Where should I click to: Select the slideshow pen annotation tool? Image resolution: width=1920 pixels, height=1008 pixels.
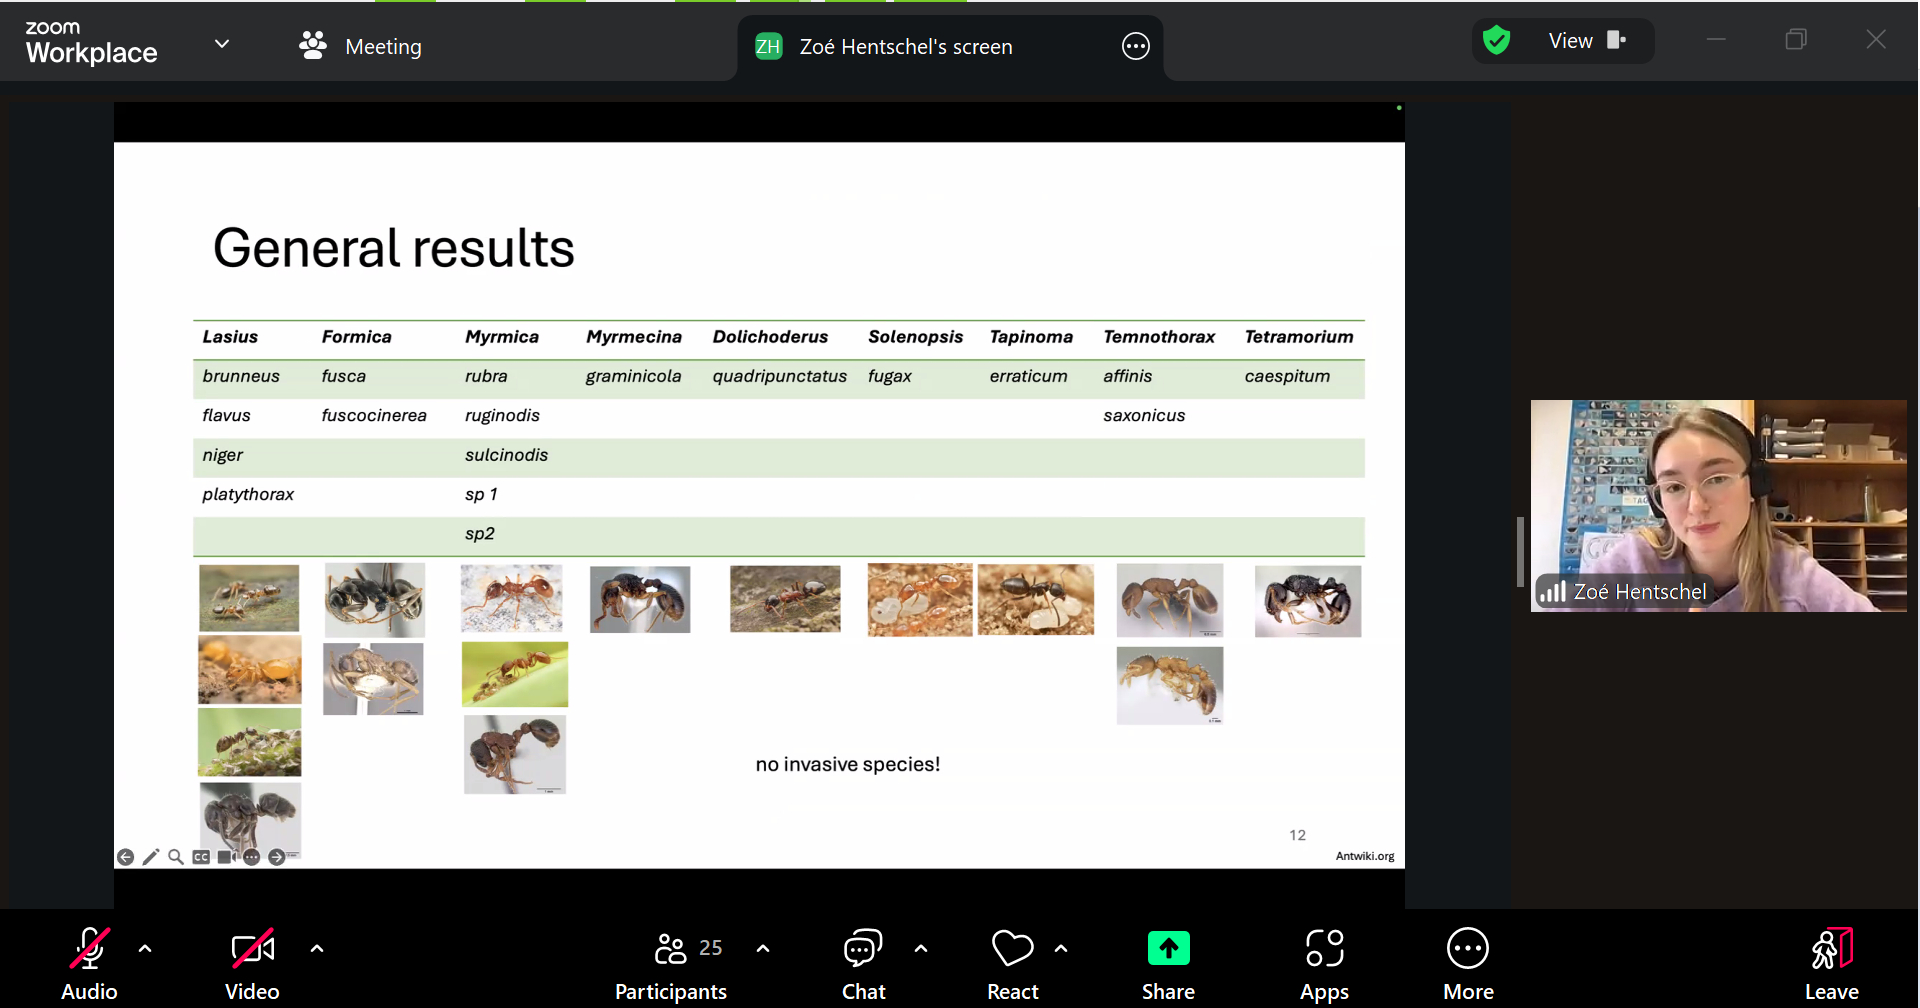151,857
